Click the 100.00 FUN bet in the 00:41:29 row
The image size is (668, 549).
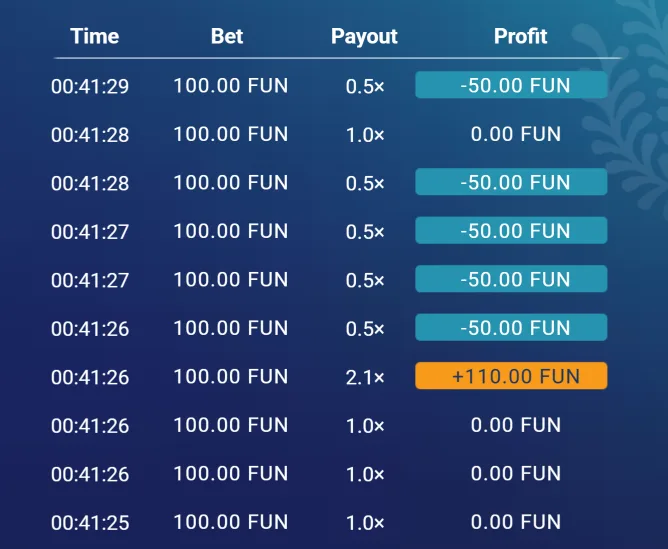230,85
